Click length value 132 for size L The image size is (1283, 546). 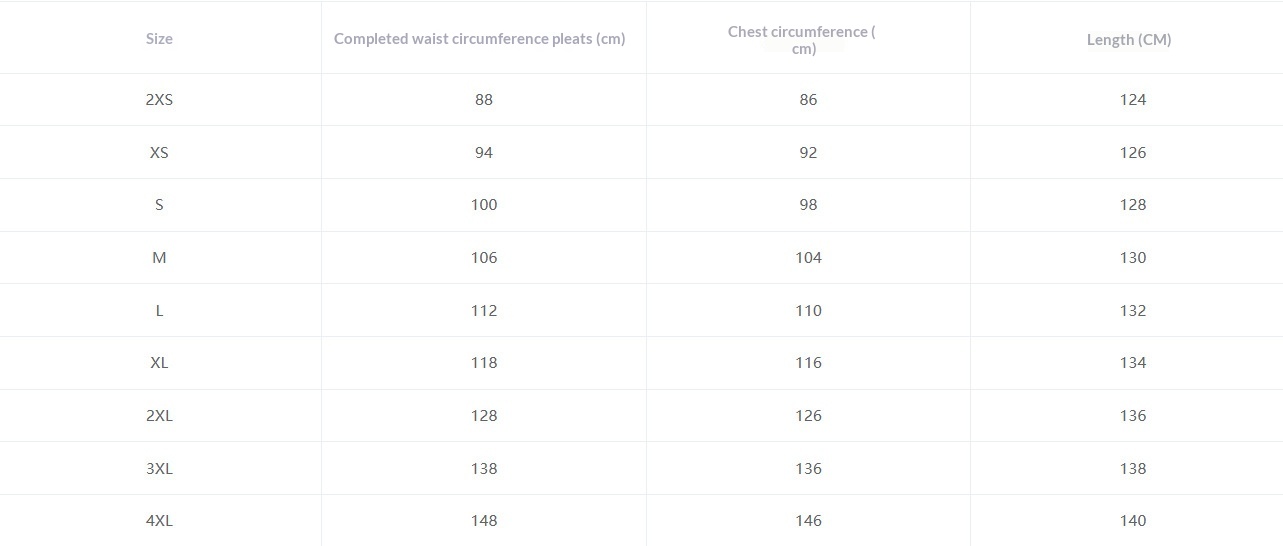tap(1133, 311)
